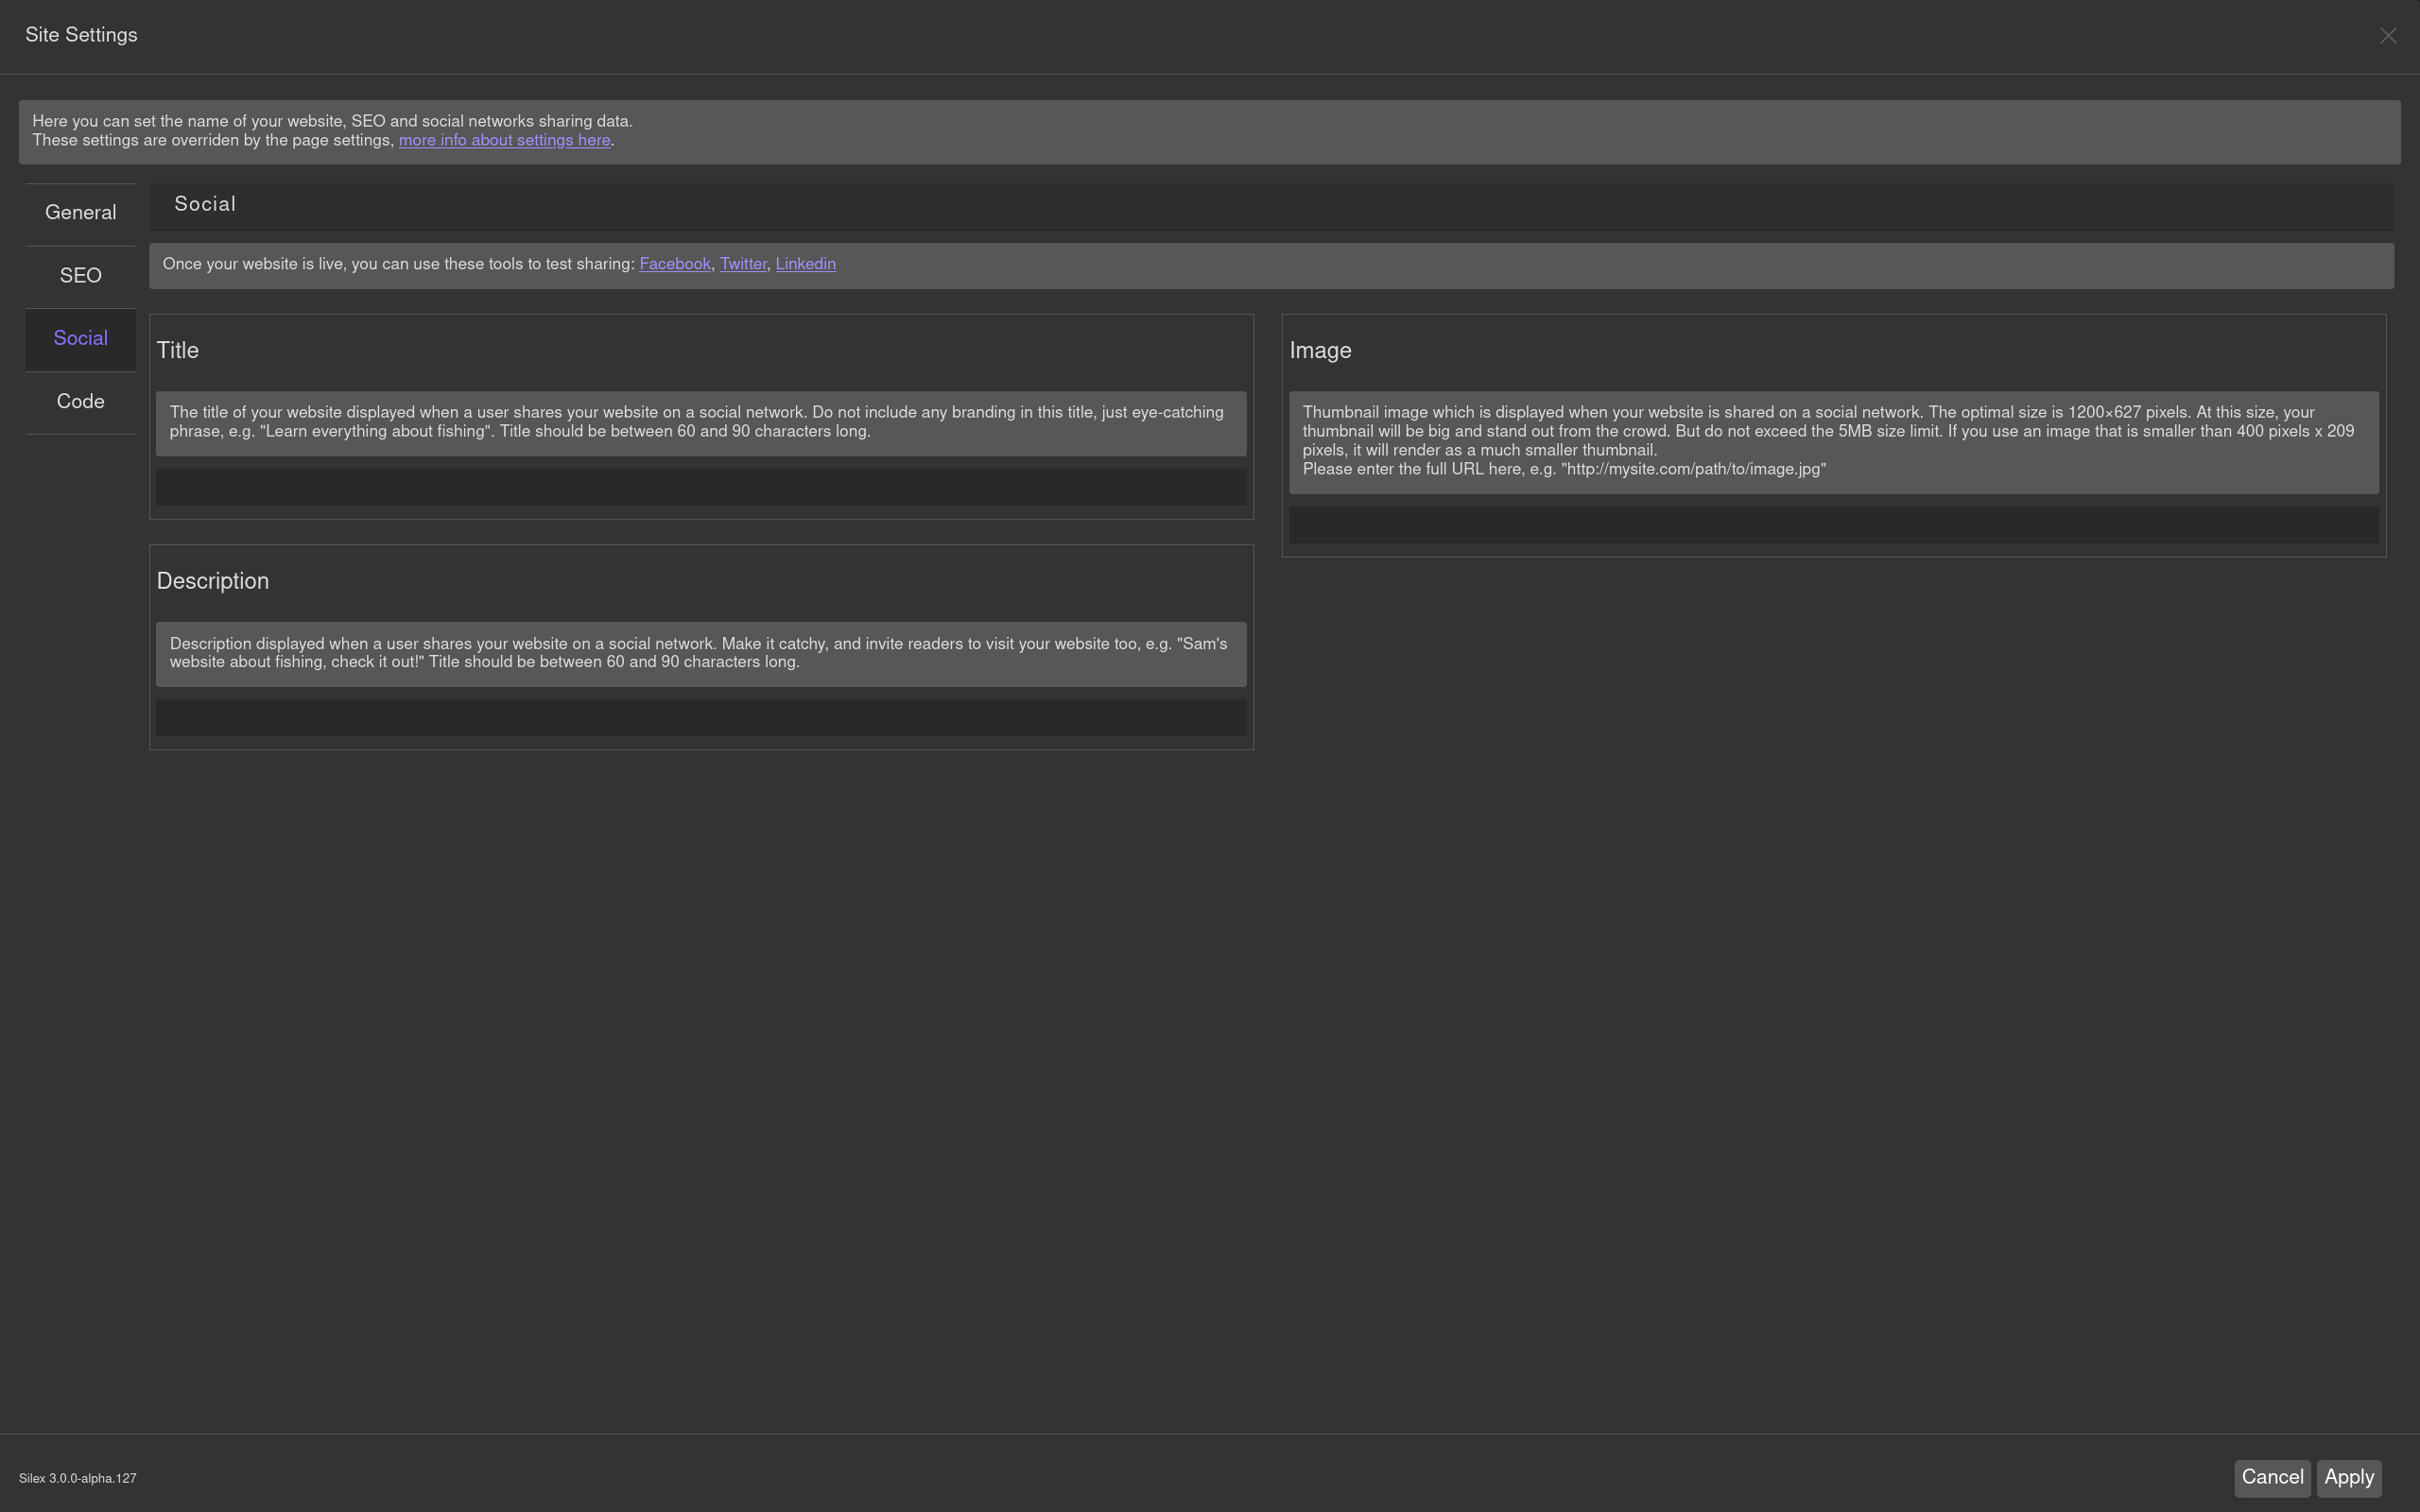This screenshot has height=1512, width=2420.
Task: Click the Image section heading
Action: point(1320,350)
